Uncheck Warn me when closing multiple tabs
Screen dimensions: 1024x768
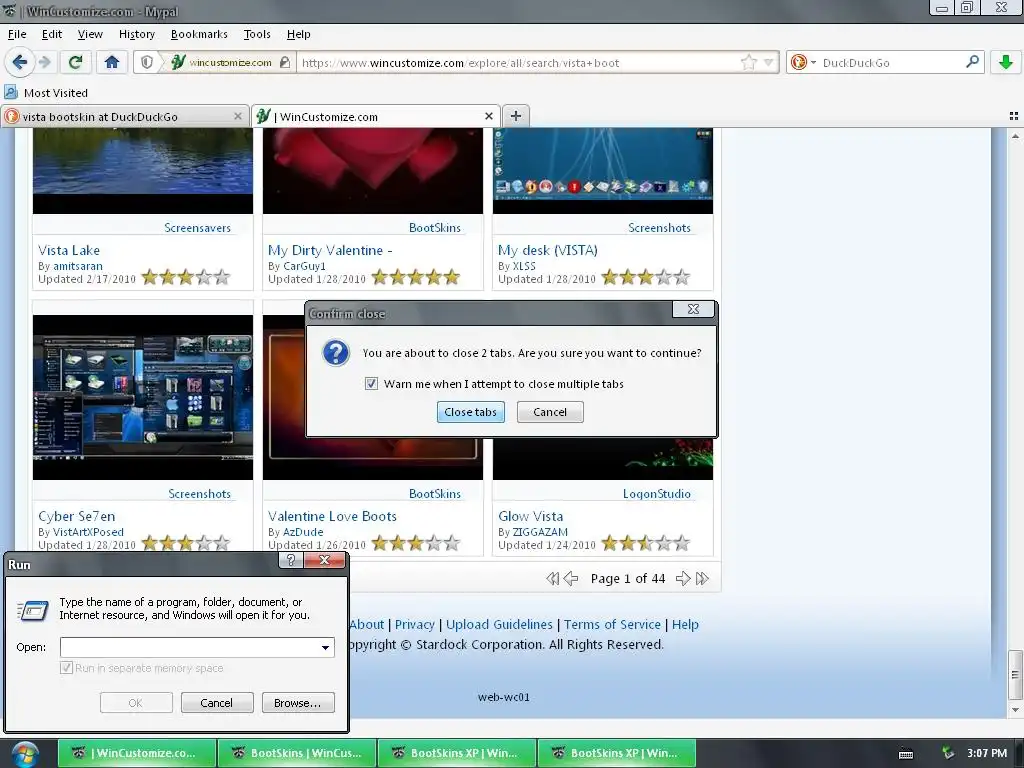(x=371, y=383)
